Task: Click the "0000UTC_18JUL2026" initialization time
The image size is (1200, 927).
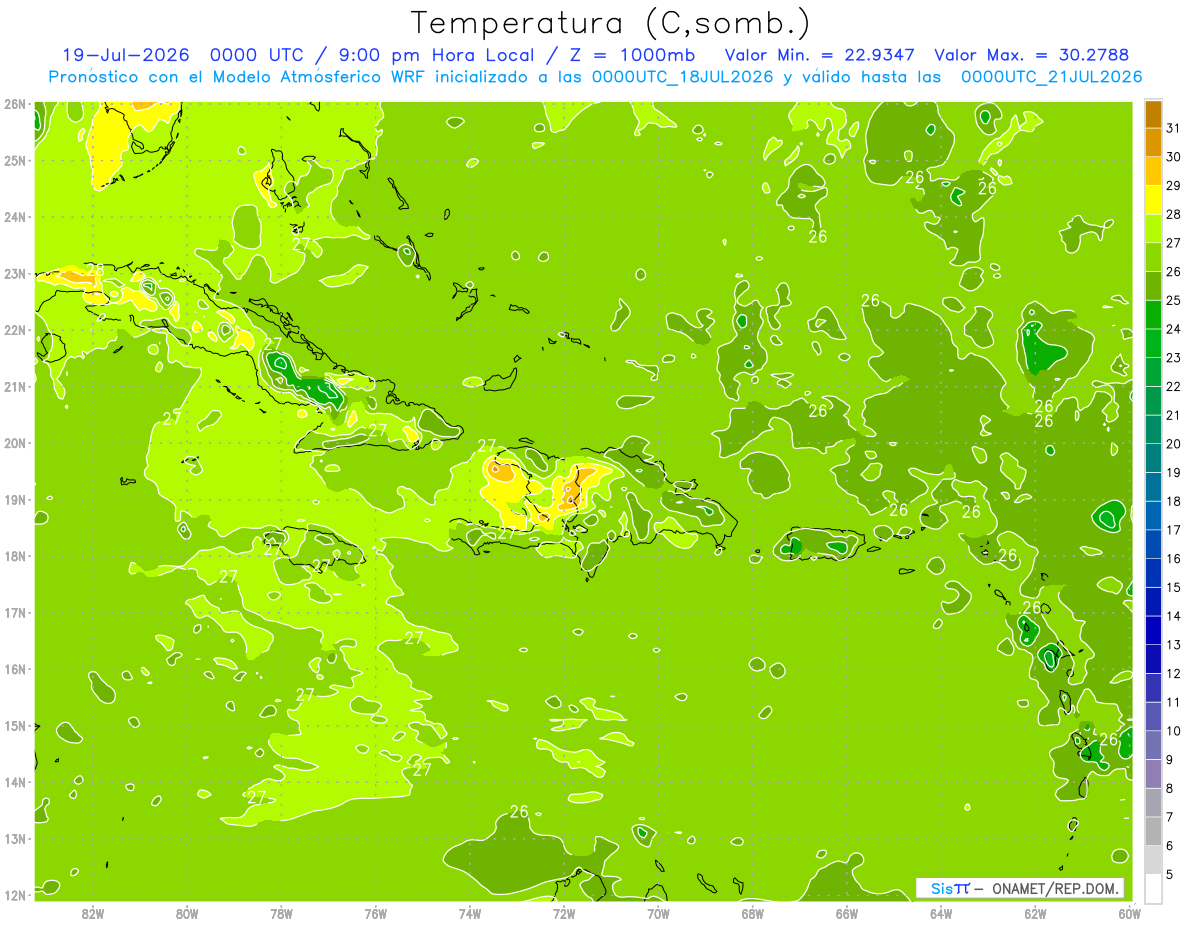Action: click(x=682, y=76)
